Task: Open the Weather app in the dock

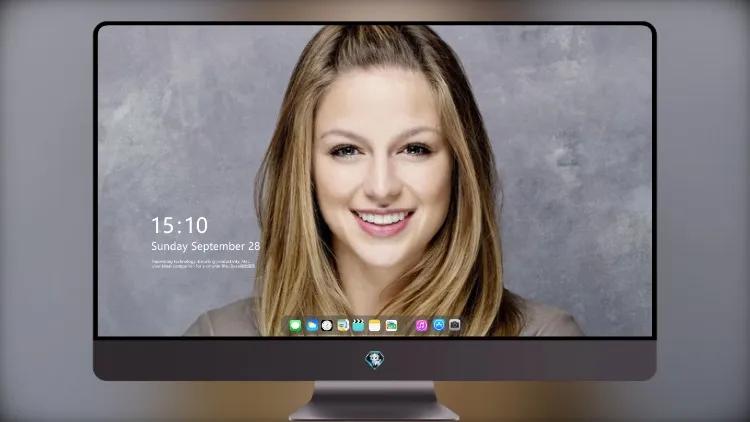Action: point(311,326)
